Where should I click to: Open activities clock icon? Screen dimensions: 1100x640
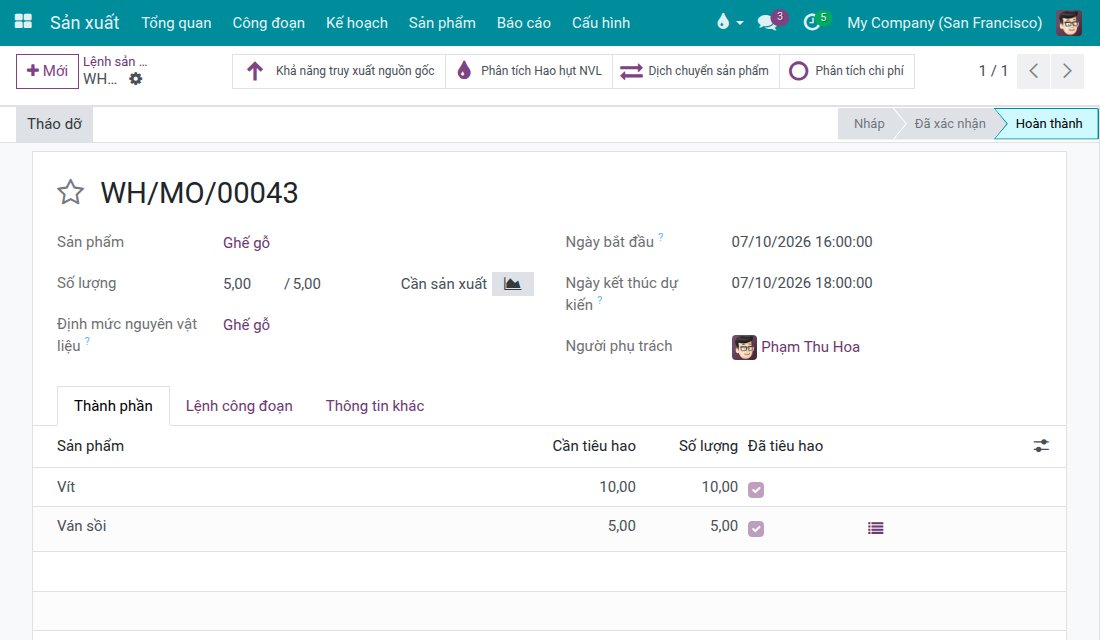(812, 22)
